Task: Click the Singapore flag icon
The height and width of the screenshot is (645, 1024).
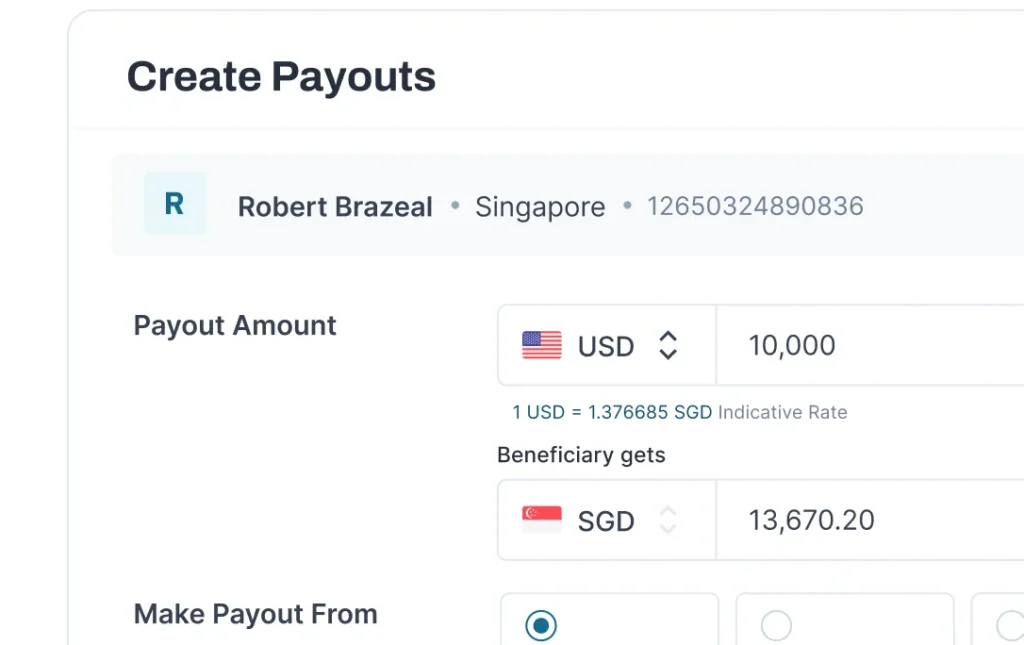Action: [541, 520]
